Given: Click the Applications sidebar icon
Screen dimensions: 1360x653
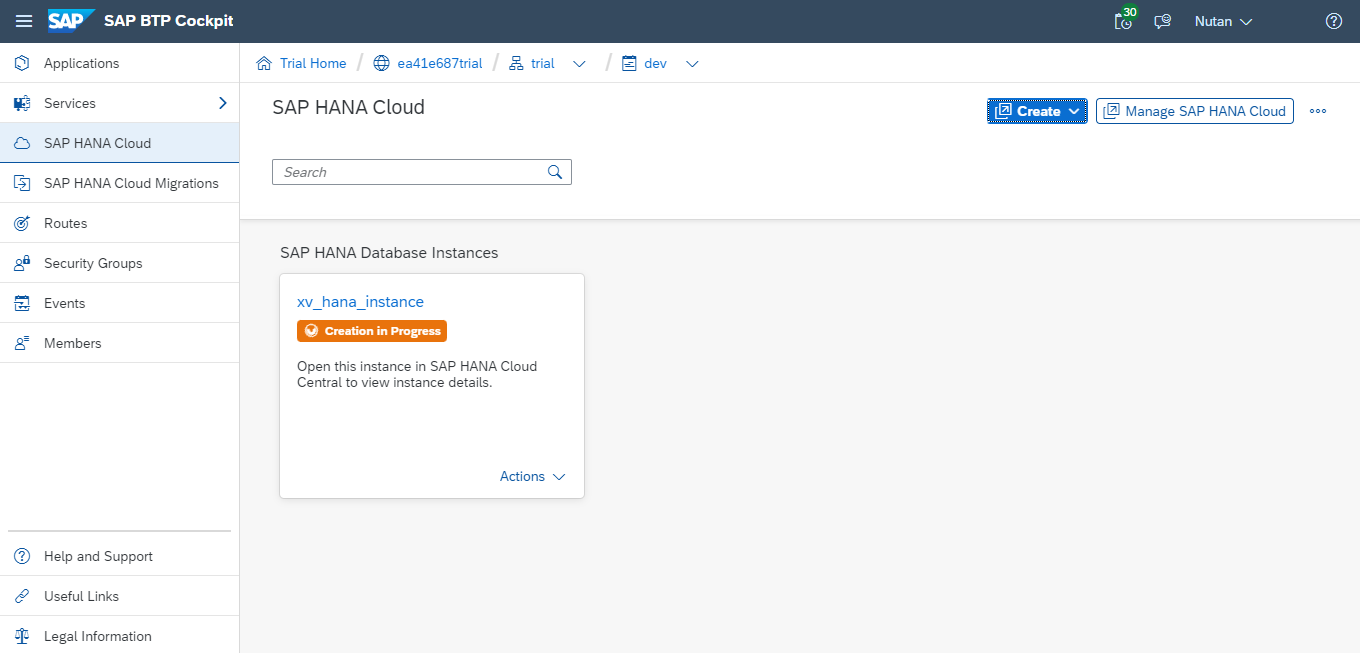Looking at the screenshot, I should click(x=22, y=63).
